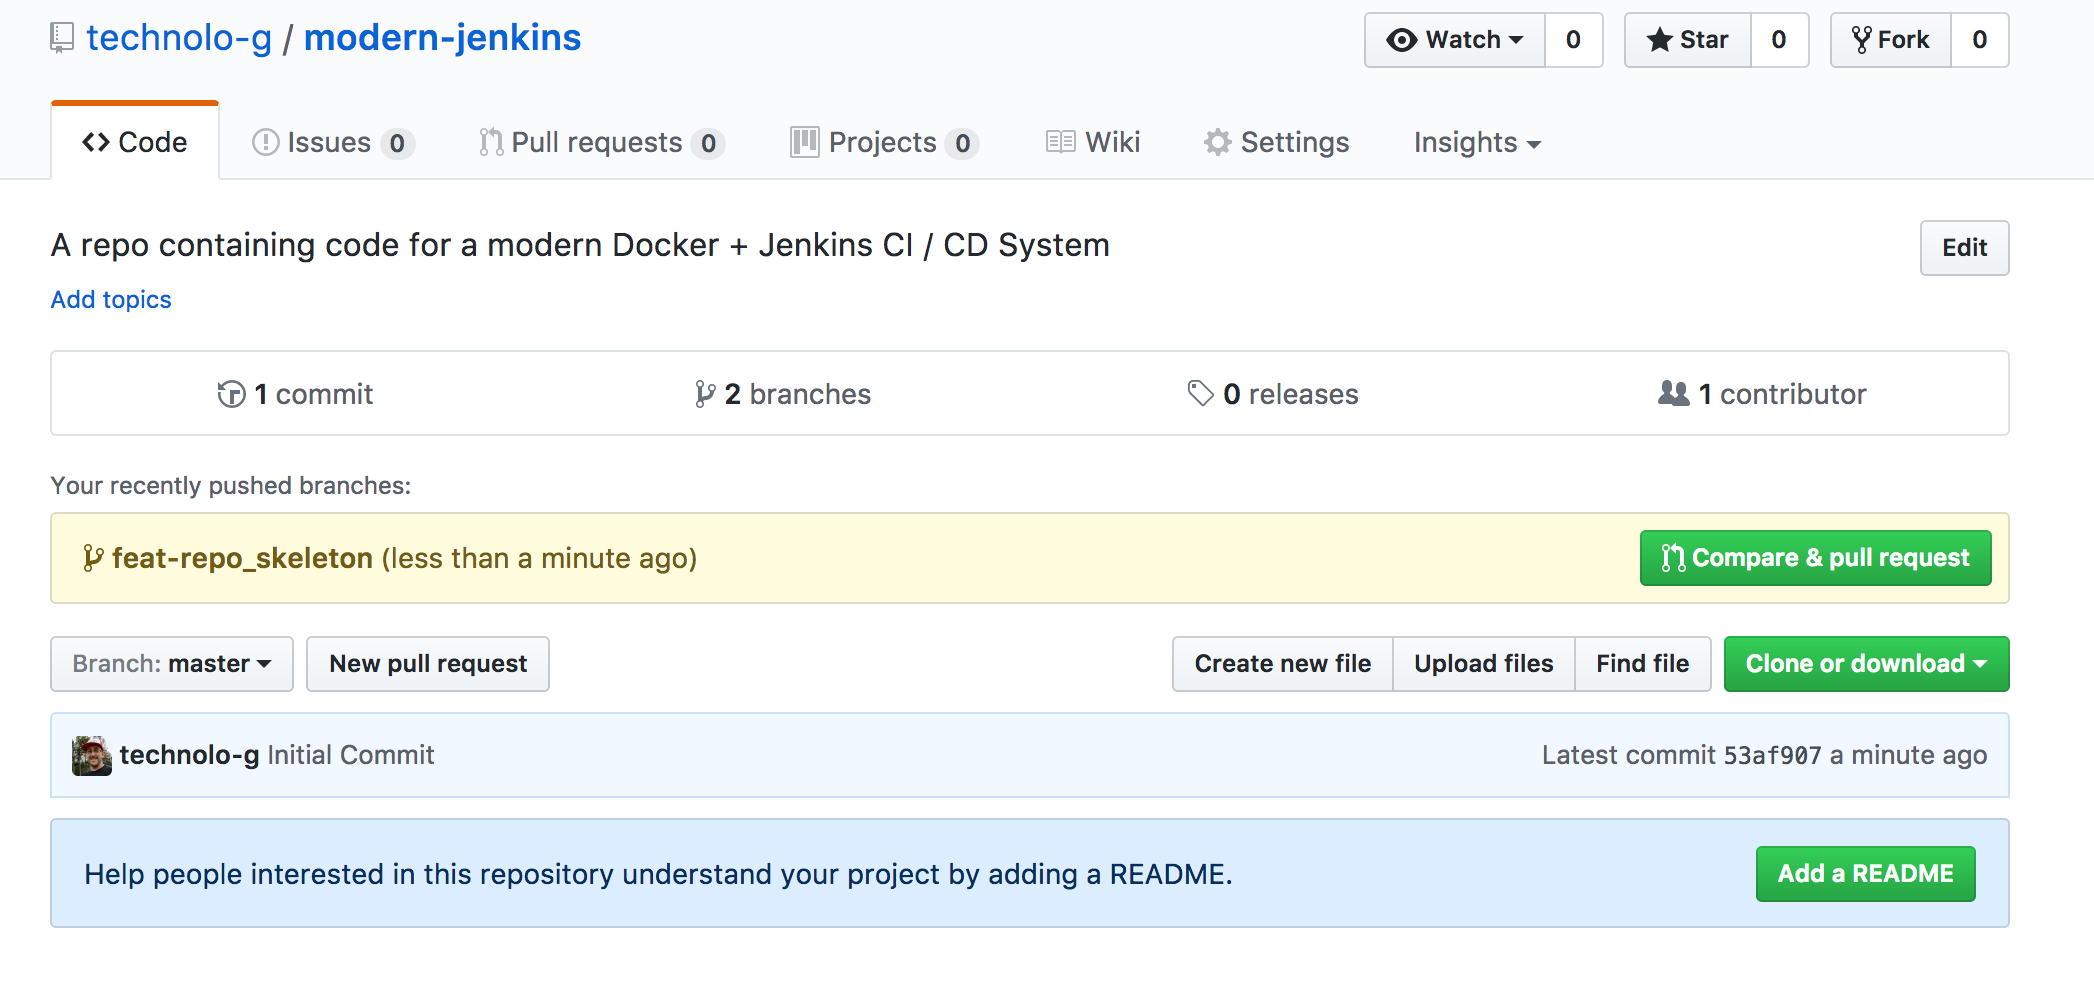Screen dimensions: 2094x994
Task: Click the technolo-g avatar thumbnail
Action: click(92, 756)
